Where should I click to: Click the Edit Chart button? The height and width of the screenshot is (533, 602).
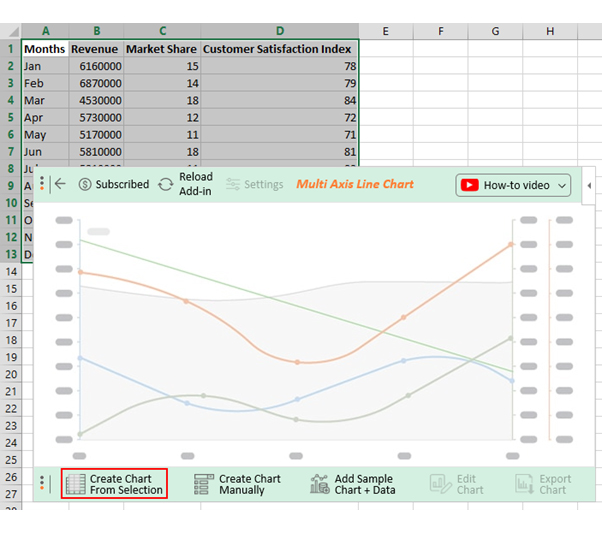[456, 484]
